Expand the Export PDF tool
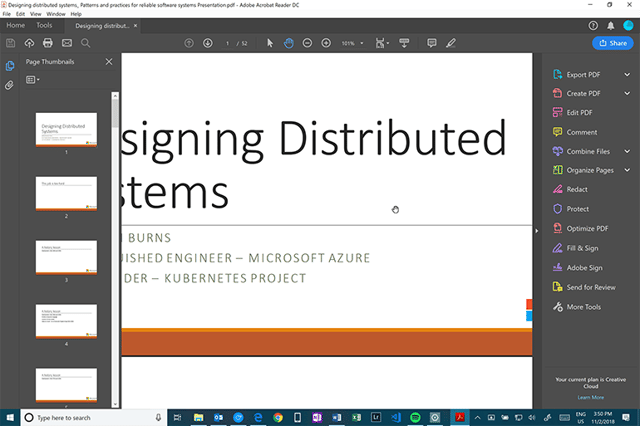The width and height of the screenshot is (640, 426). [627, 74]
